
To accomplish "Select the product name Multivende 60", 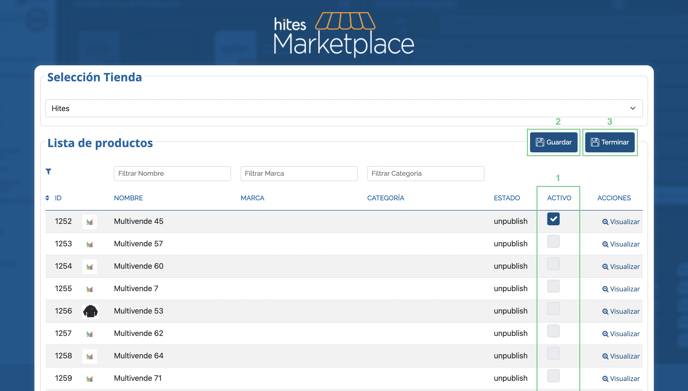I will coord(139,266).
